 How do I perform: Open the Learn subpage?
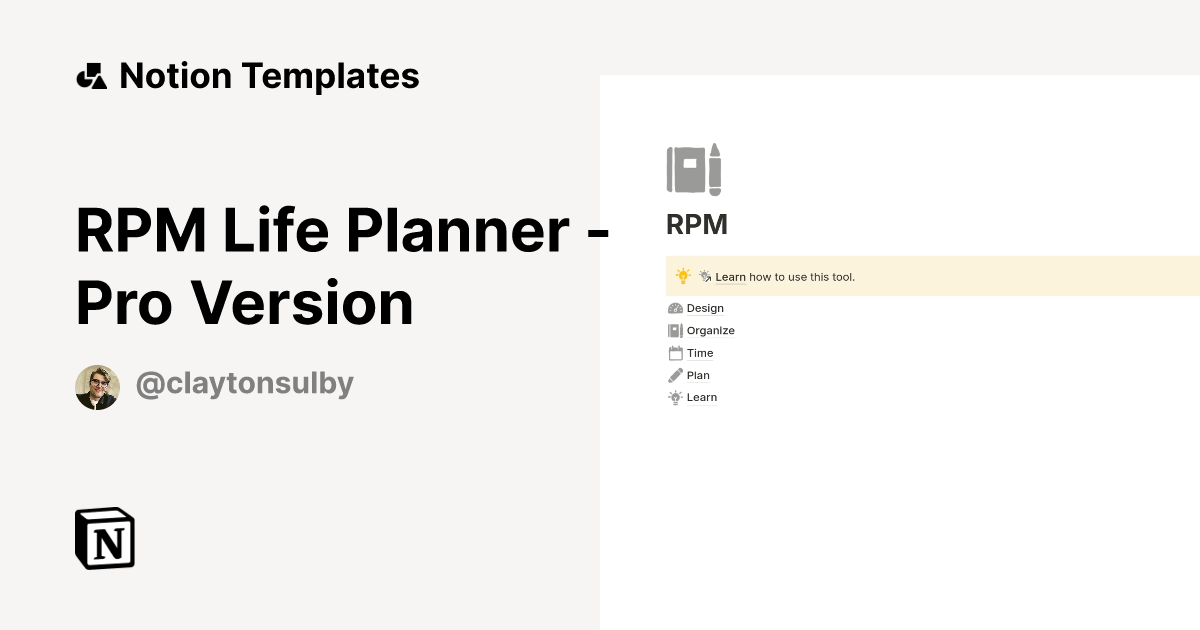(x=701, y=397)
